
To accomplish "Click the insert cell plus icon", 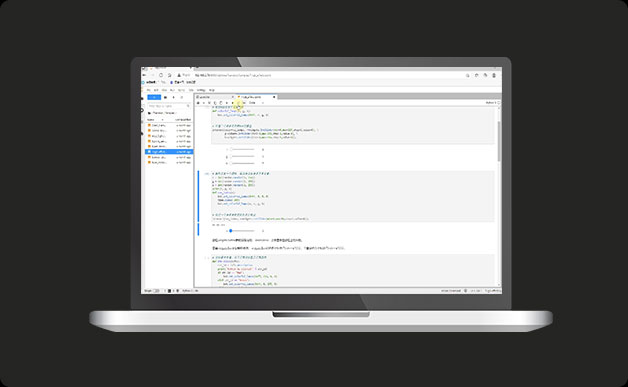I will coord(203,103).
